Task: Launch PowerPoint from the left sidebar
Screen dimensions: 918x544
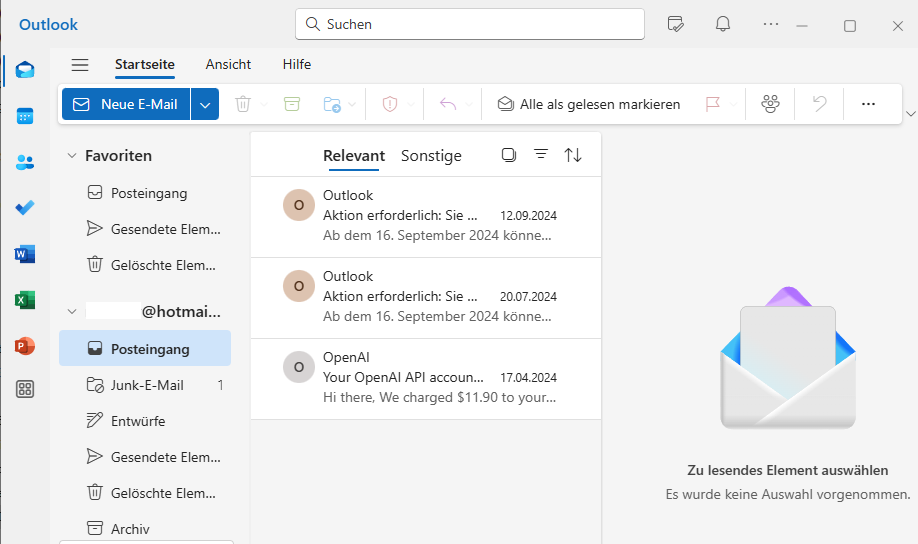Action: (x=25, y=346)
